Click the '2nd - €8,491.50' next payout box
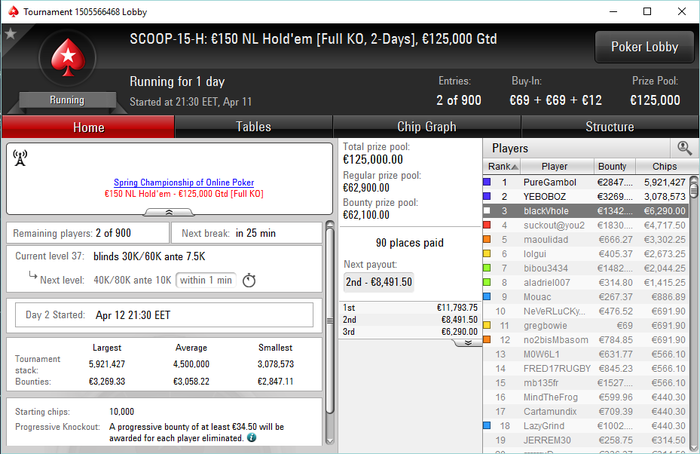 (x=379, y=282)
